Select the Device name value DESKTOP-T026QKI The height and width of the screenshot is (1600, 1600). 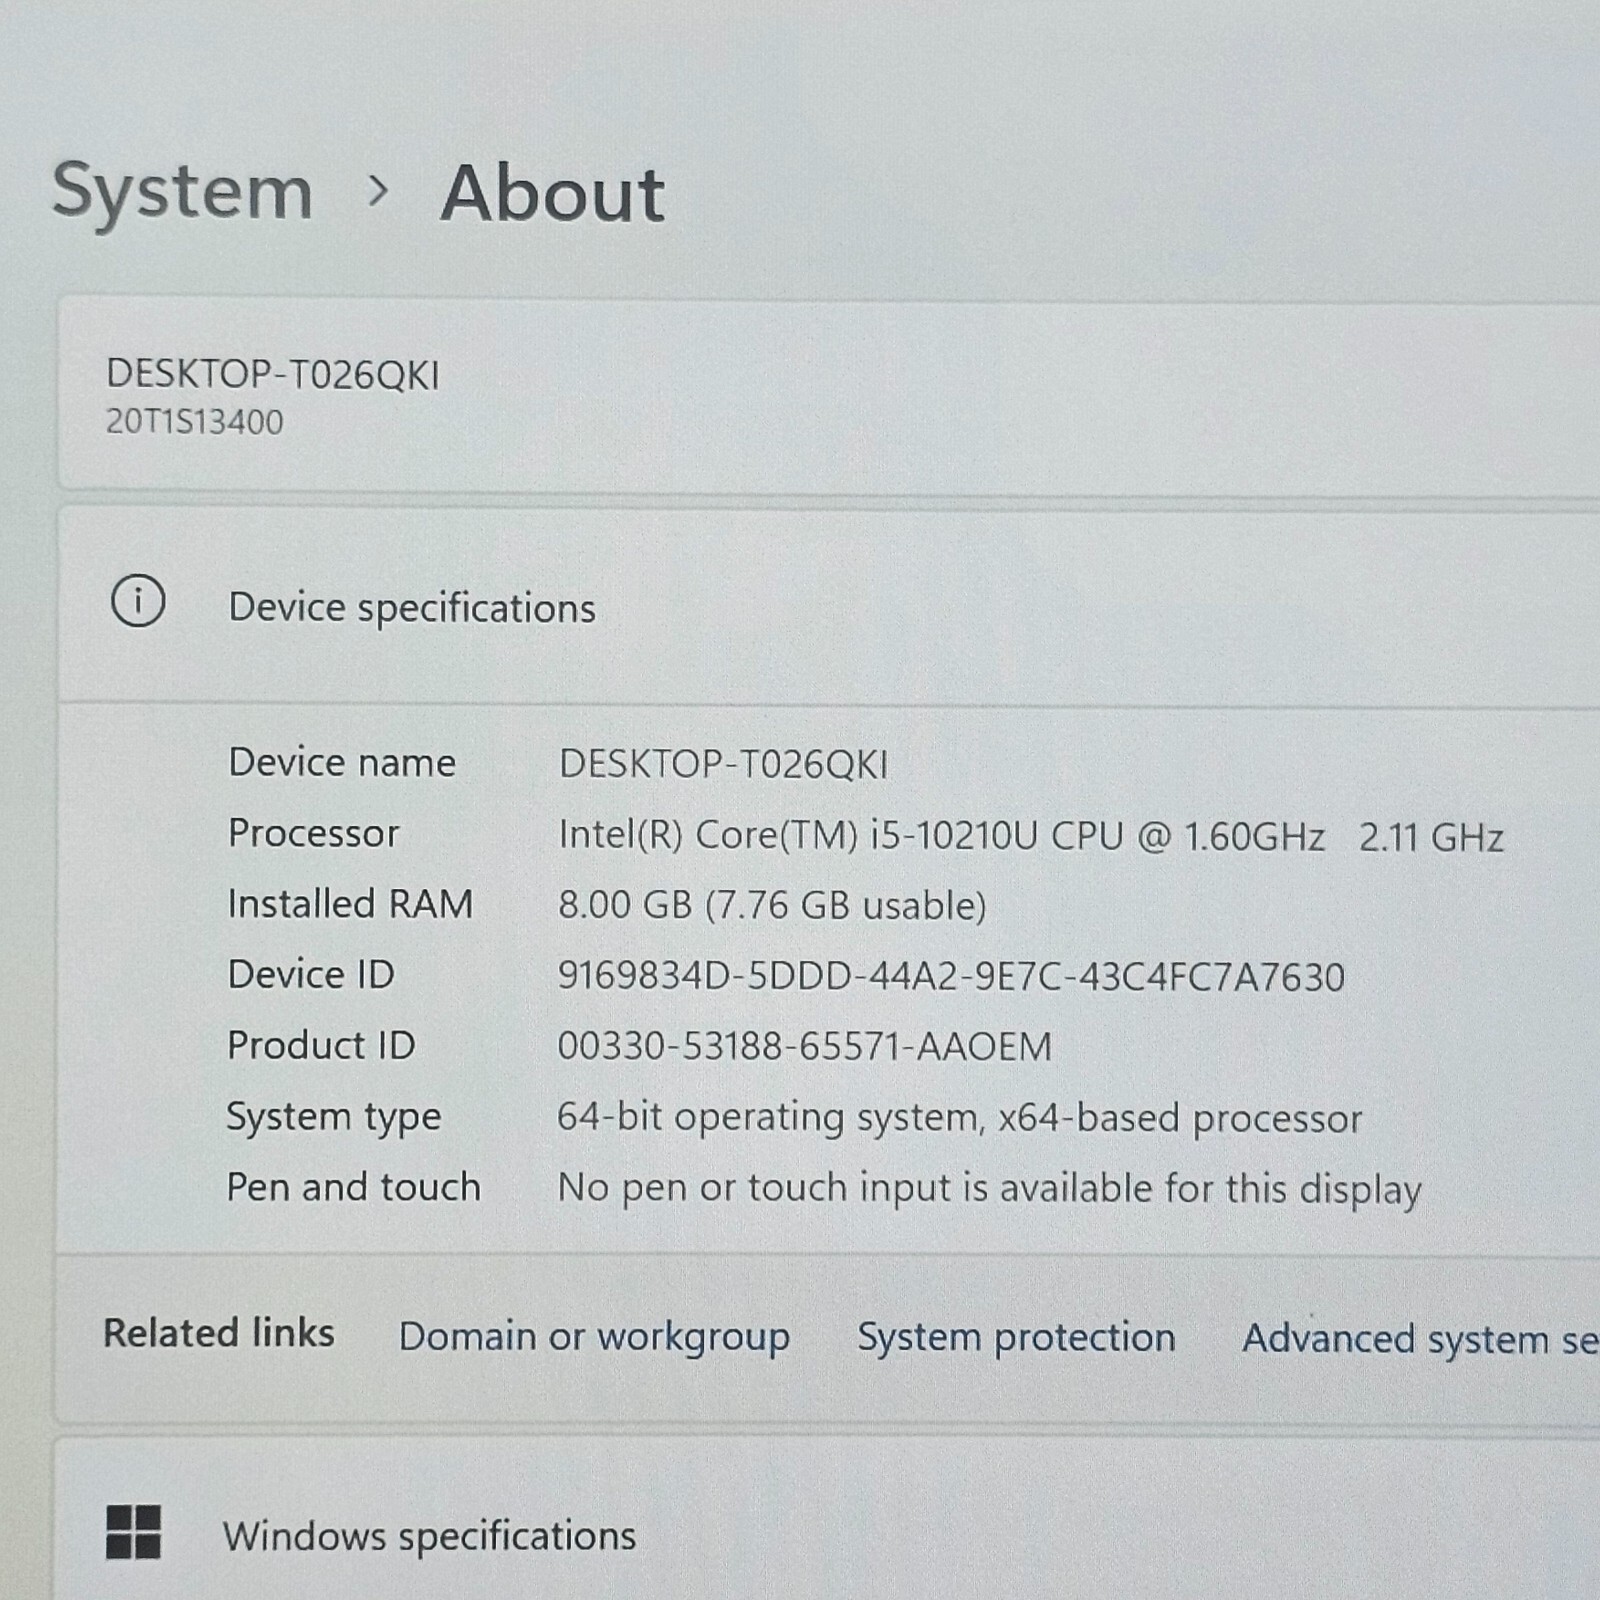click(723, 764)
